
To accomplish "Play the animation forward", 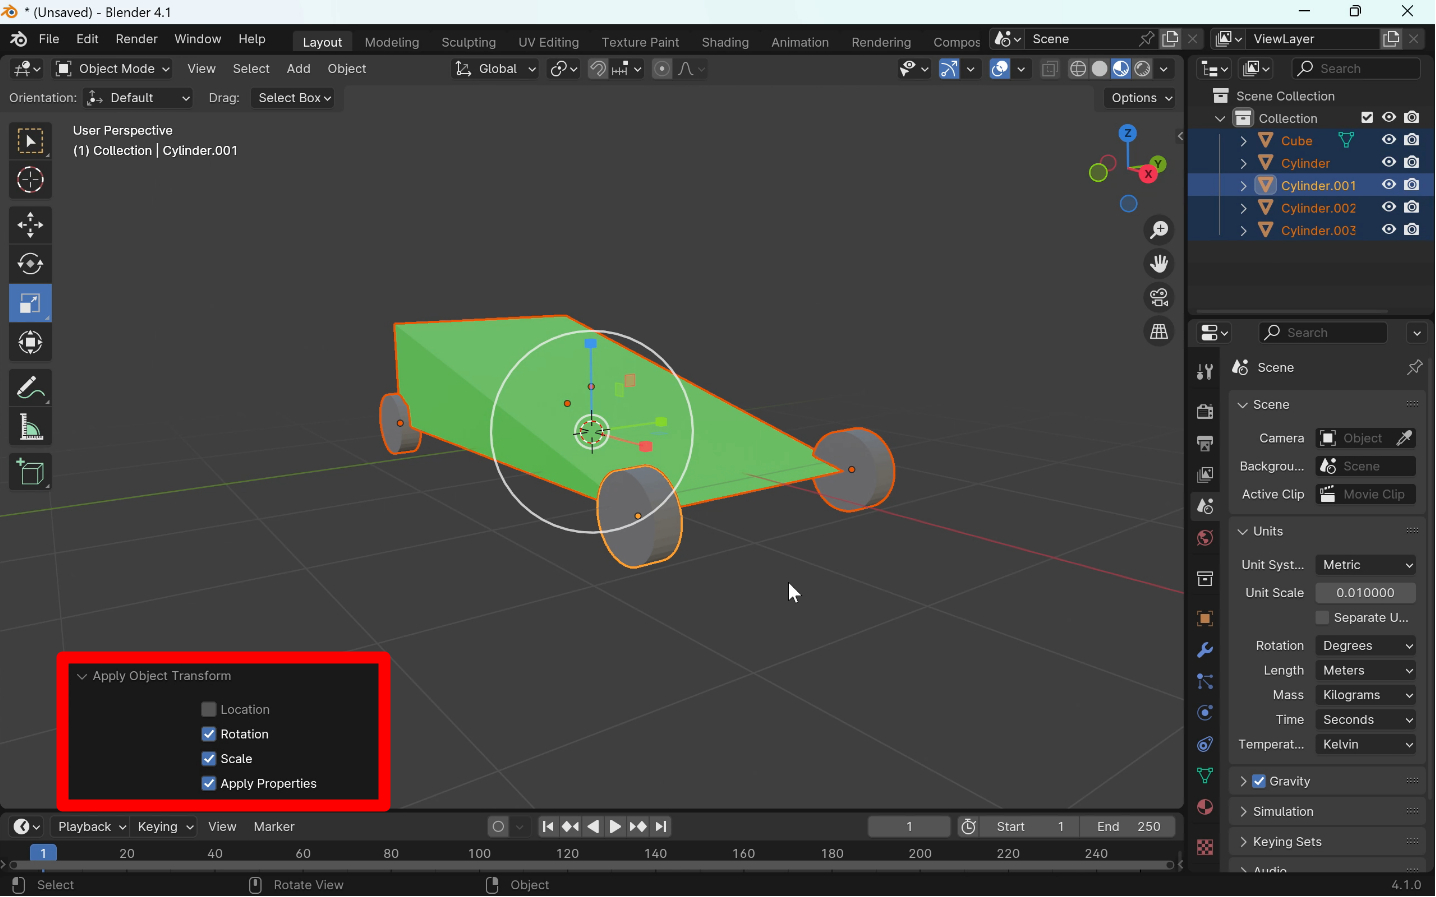I will point(615,827).
